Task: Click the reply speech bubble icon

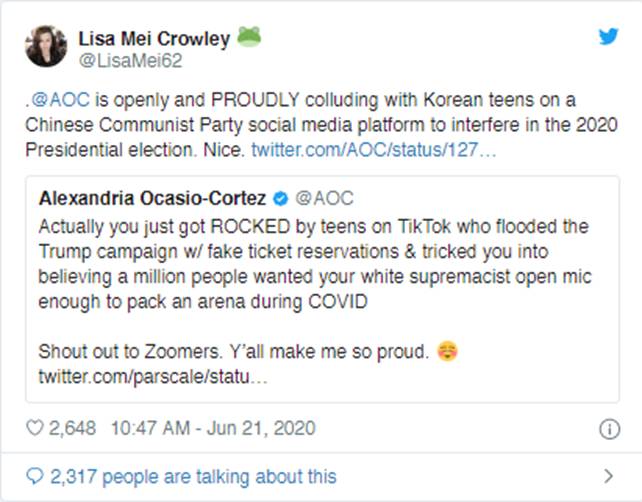Action: [34, 476]
